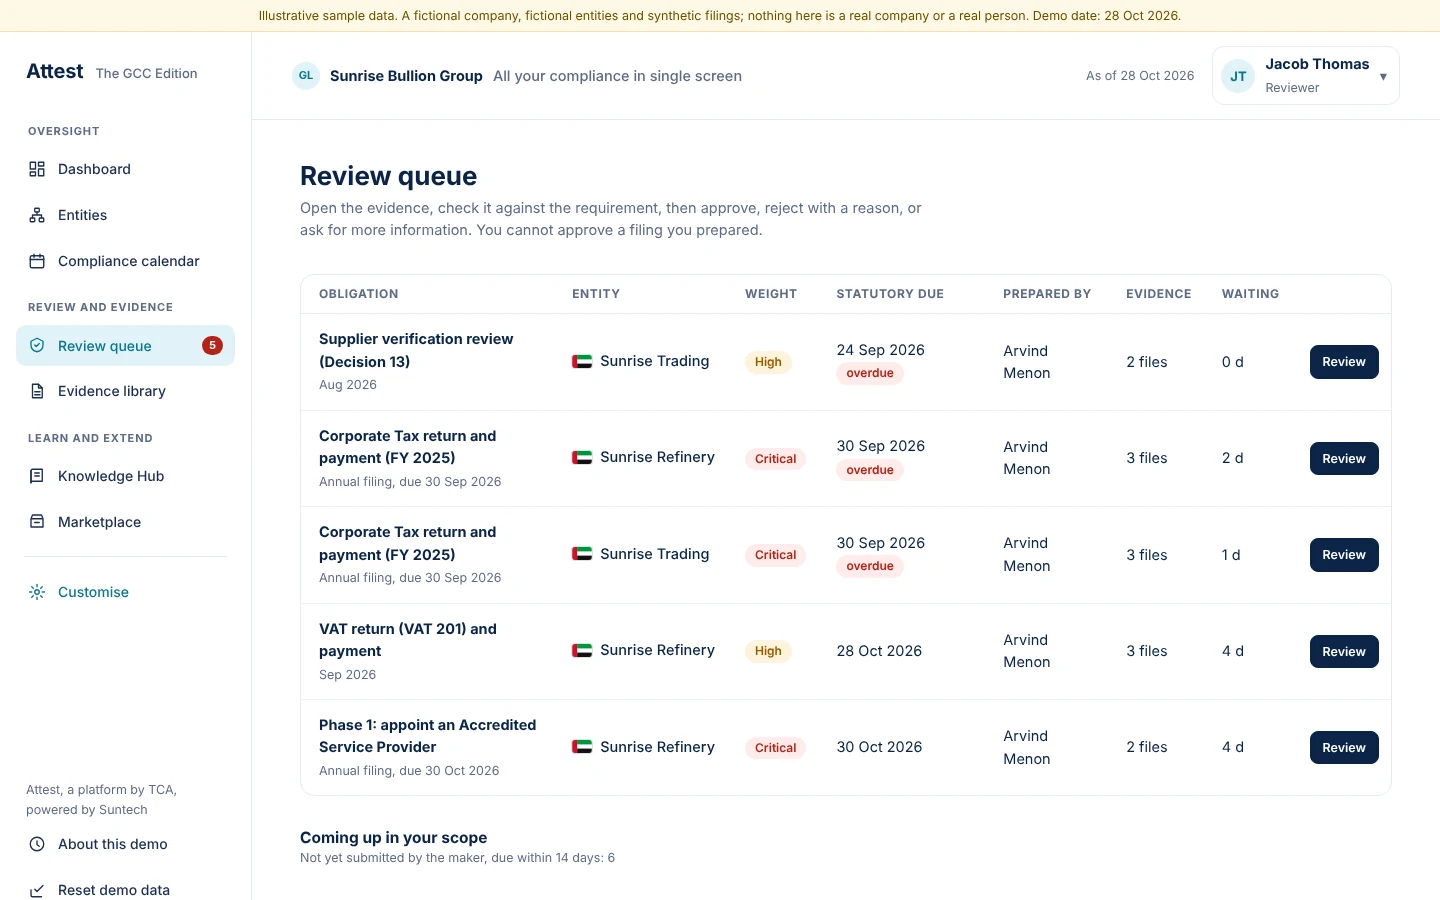The height and width of the screenshot is (900, 1440).
Task: Click the Evidence library document icon
Action: coord(37,391)
